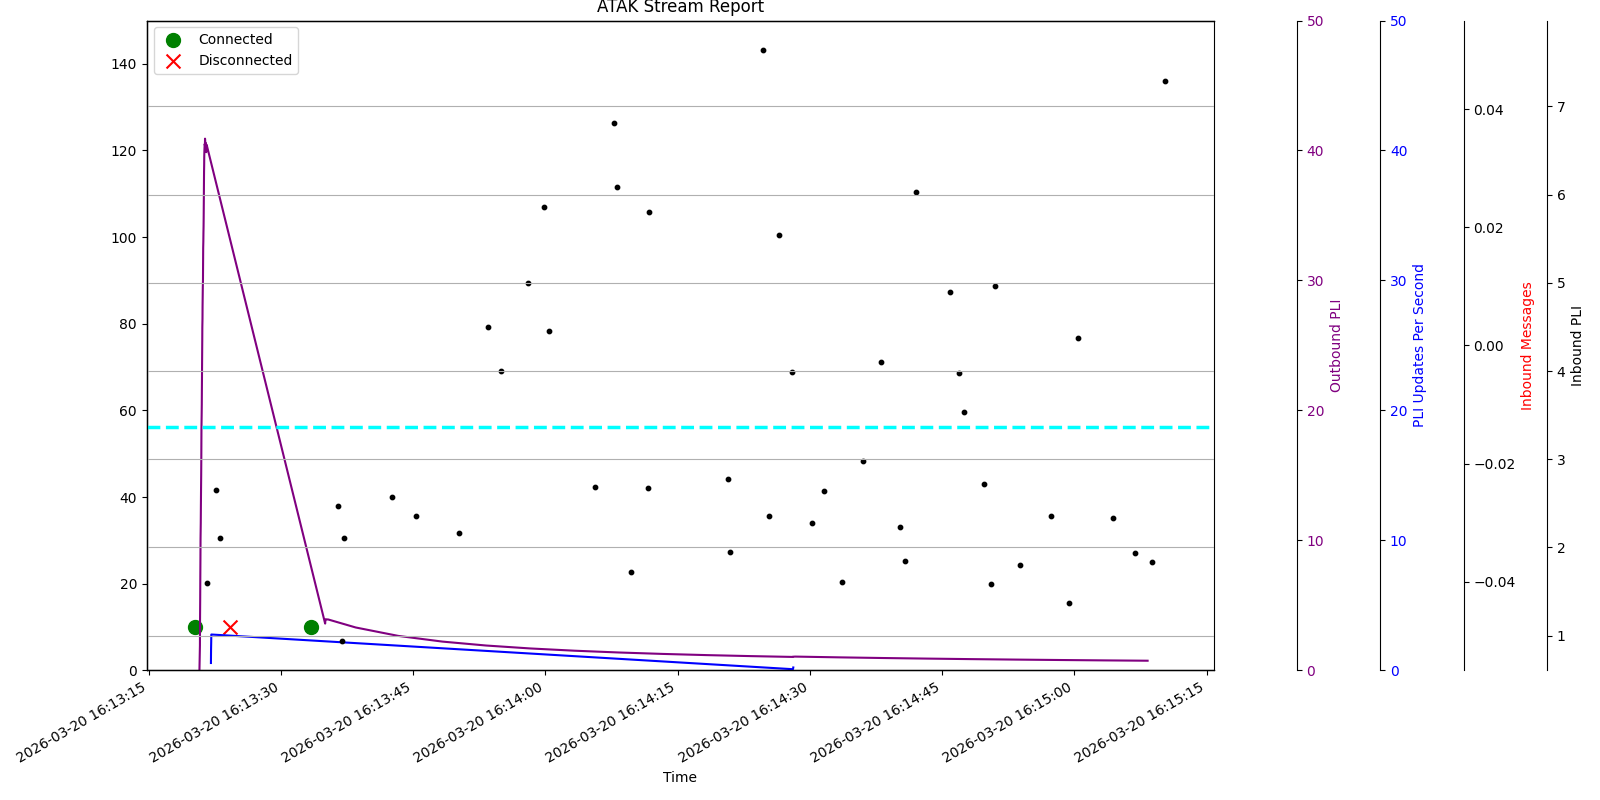Image resolution: width=1600 pixels, height=800 pixels.
Task: Click the Connected text in the legend
Action: [x=235, y=40]
